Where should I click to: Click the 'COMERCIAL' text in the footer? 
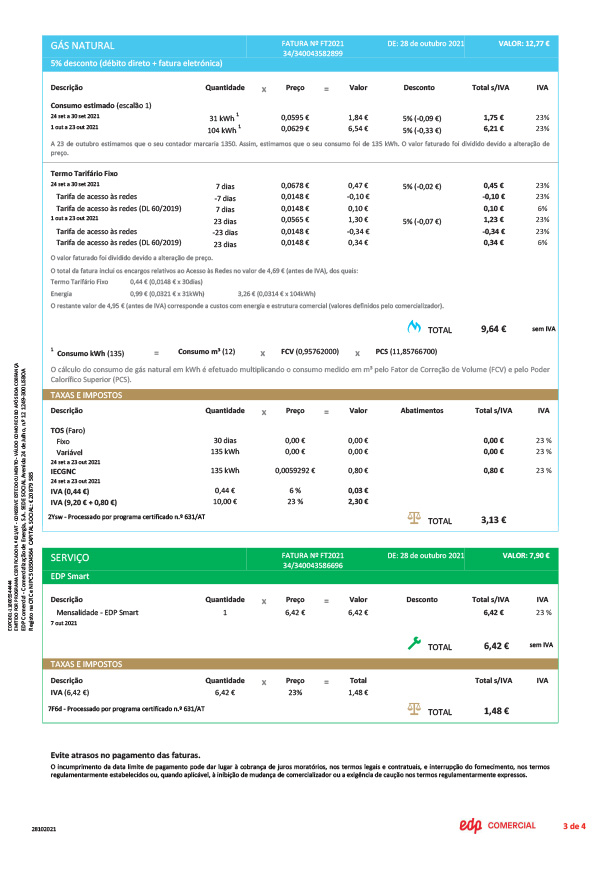(512, 826)
